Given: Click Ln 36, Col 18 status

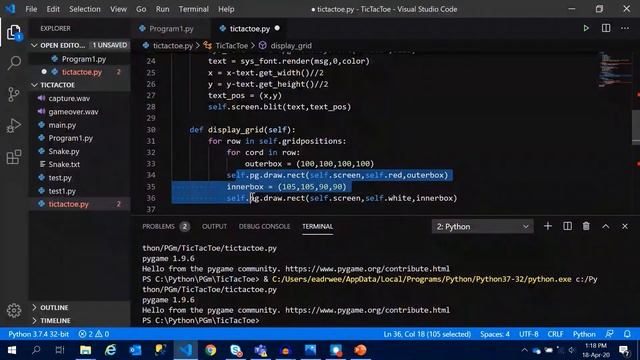Looking at the screenshot, I should [427, 334].
